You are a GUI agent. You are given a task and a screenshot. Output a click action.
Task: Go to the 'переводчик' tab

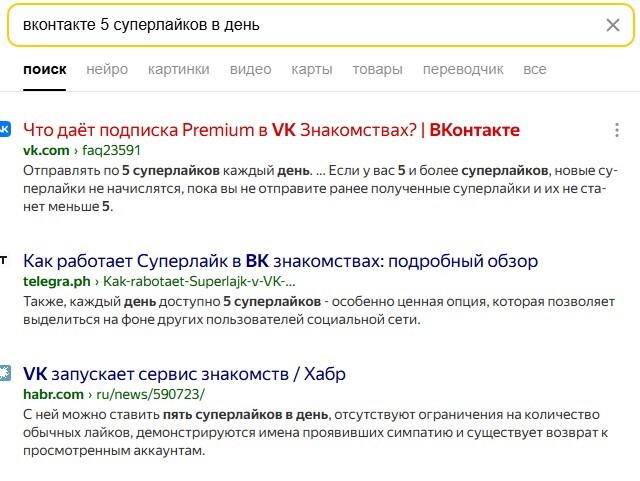(x=463, y=69)
